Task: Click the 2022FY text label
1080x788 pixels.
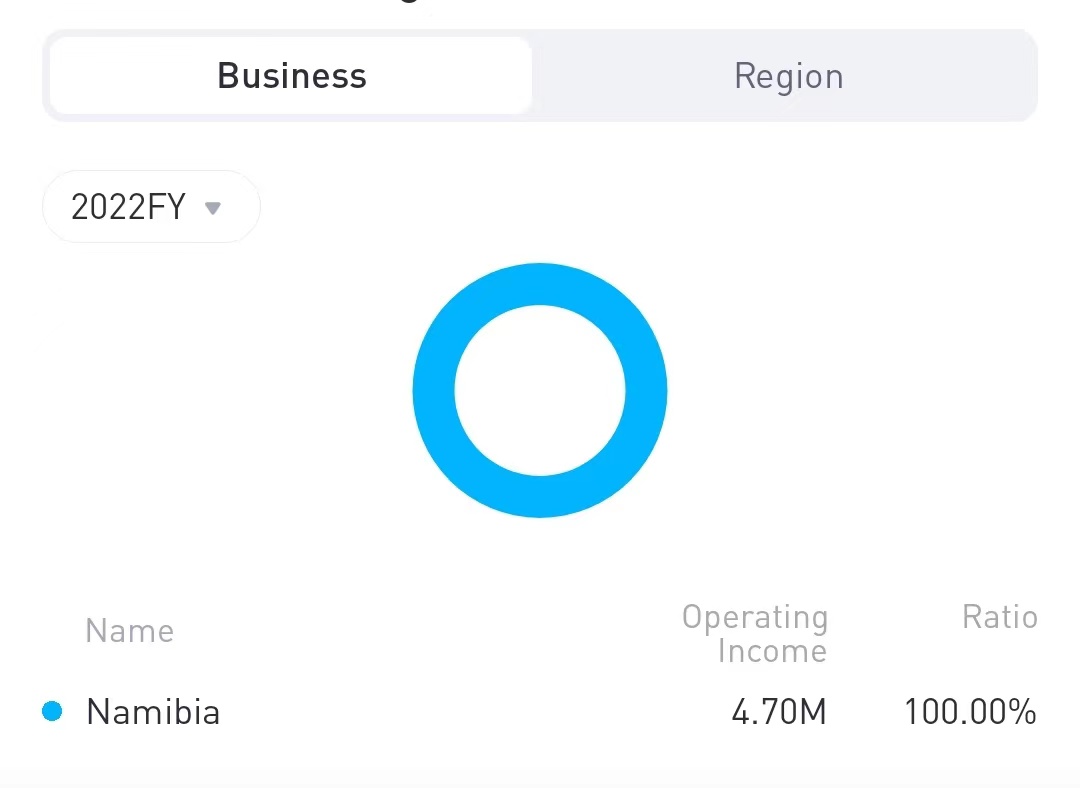Action: 128,207
